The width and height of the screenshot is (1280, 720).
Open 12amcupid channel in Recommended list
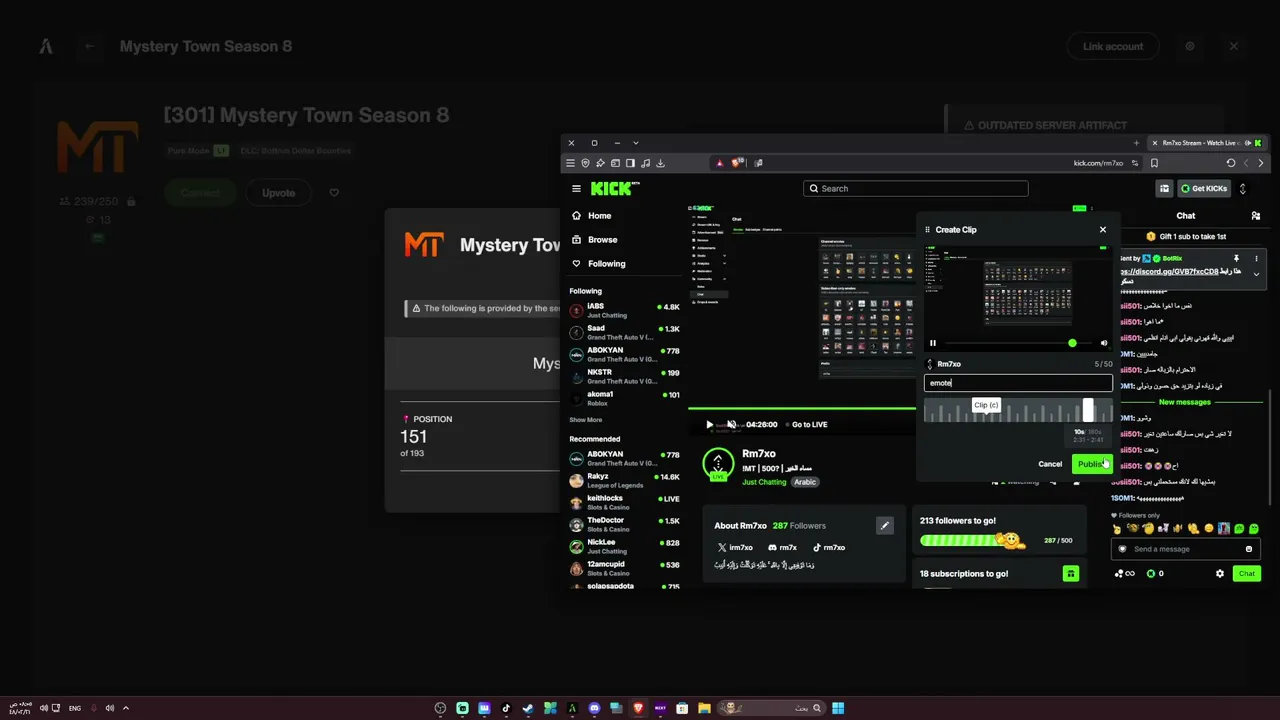tap(625, 569)
